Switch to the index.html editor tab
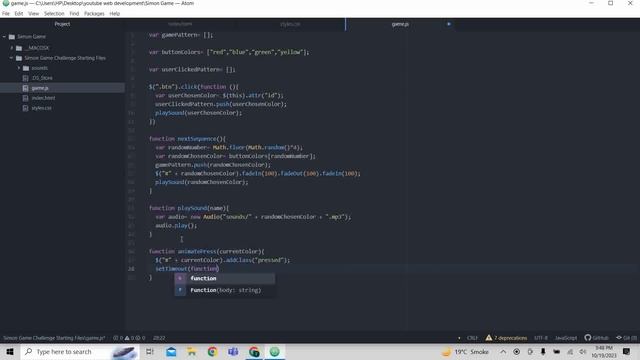Viewport: 640px width, 360px height. (x=180, y=24)
